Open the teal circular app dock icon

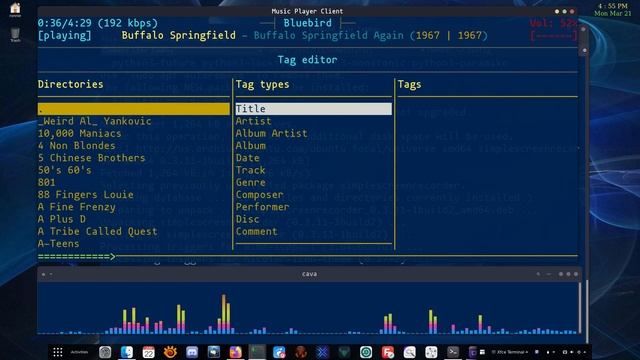click(366, 352)
